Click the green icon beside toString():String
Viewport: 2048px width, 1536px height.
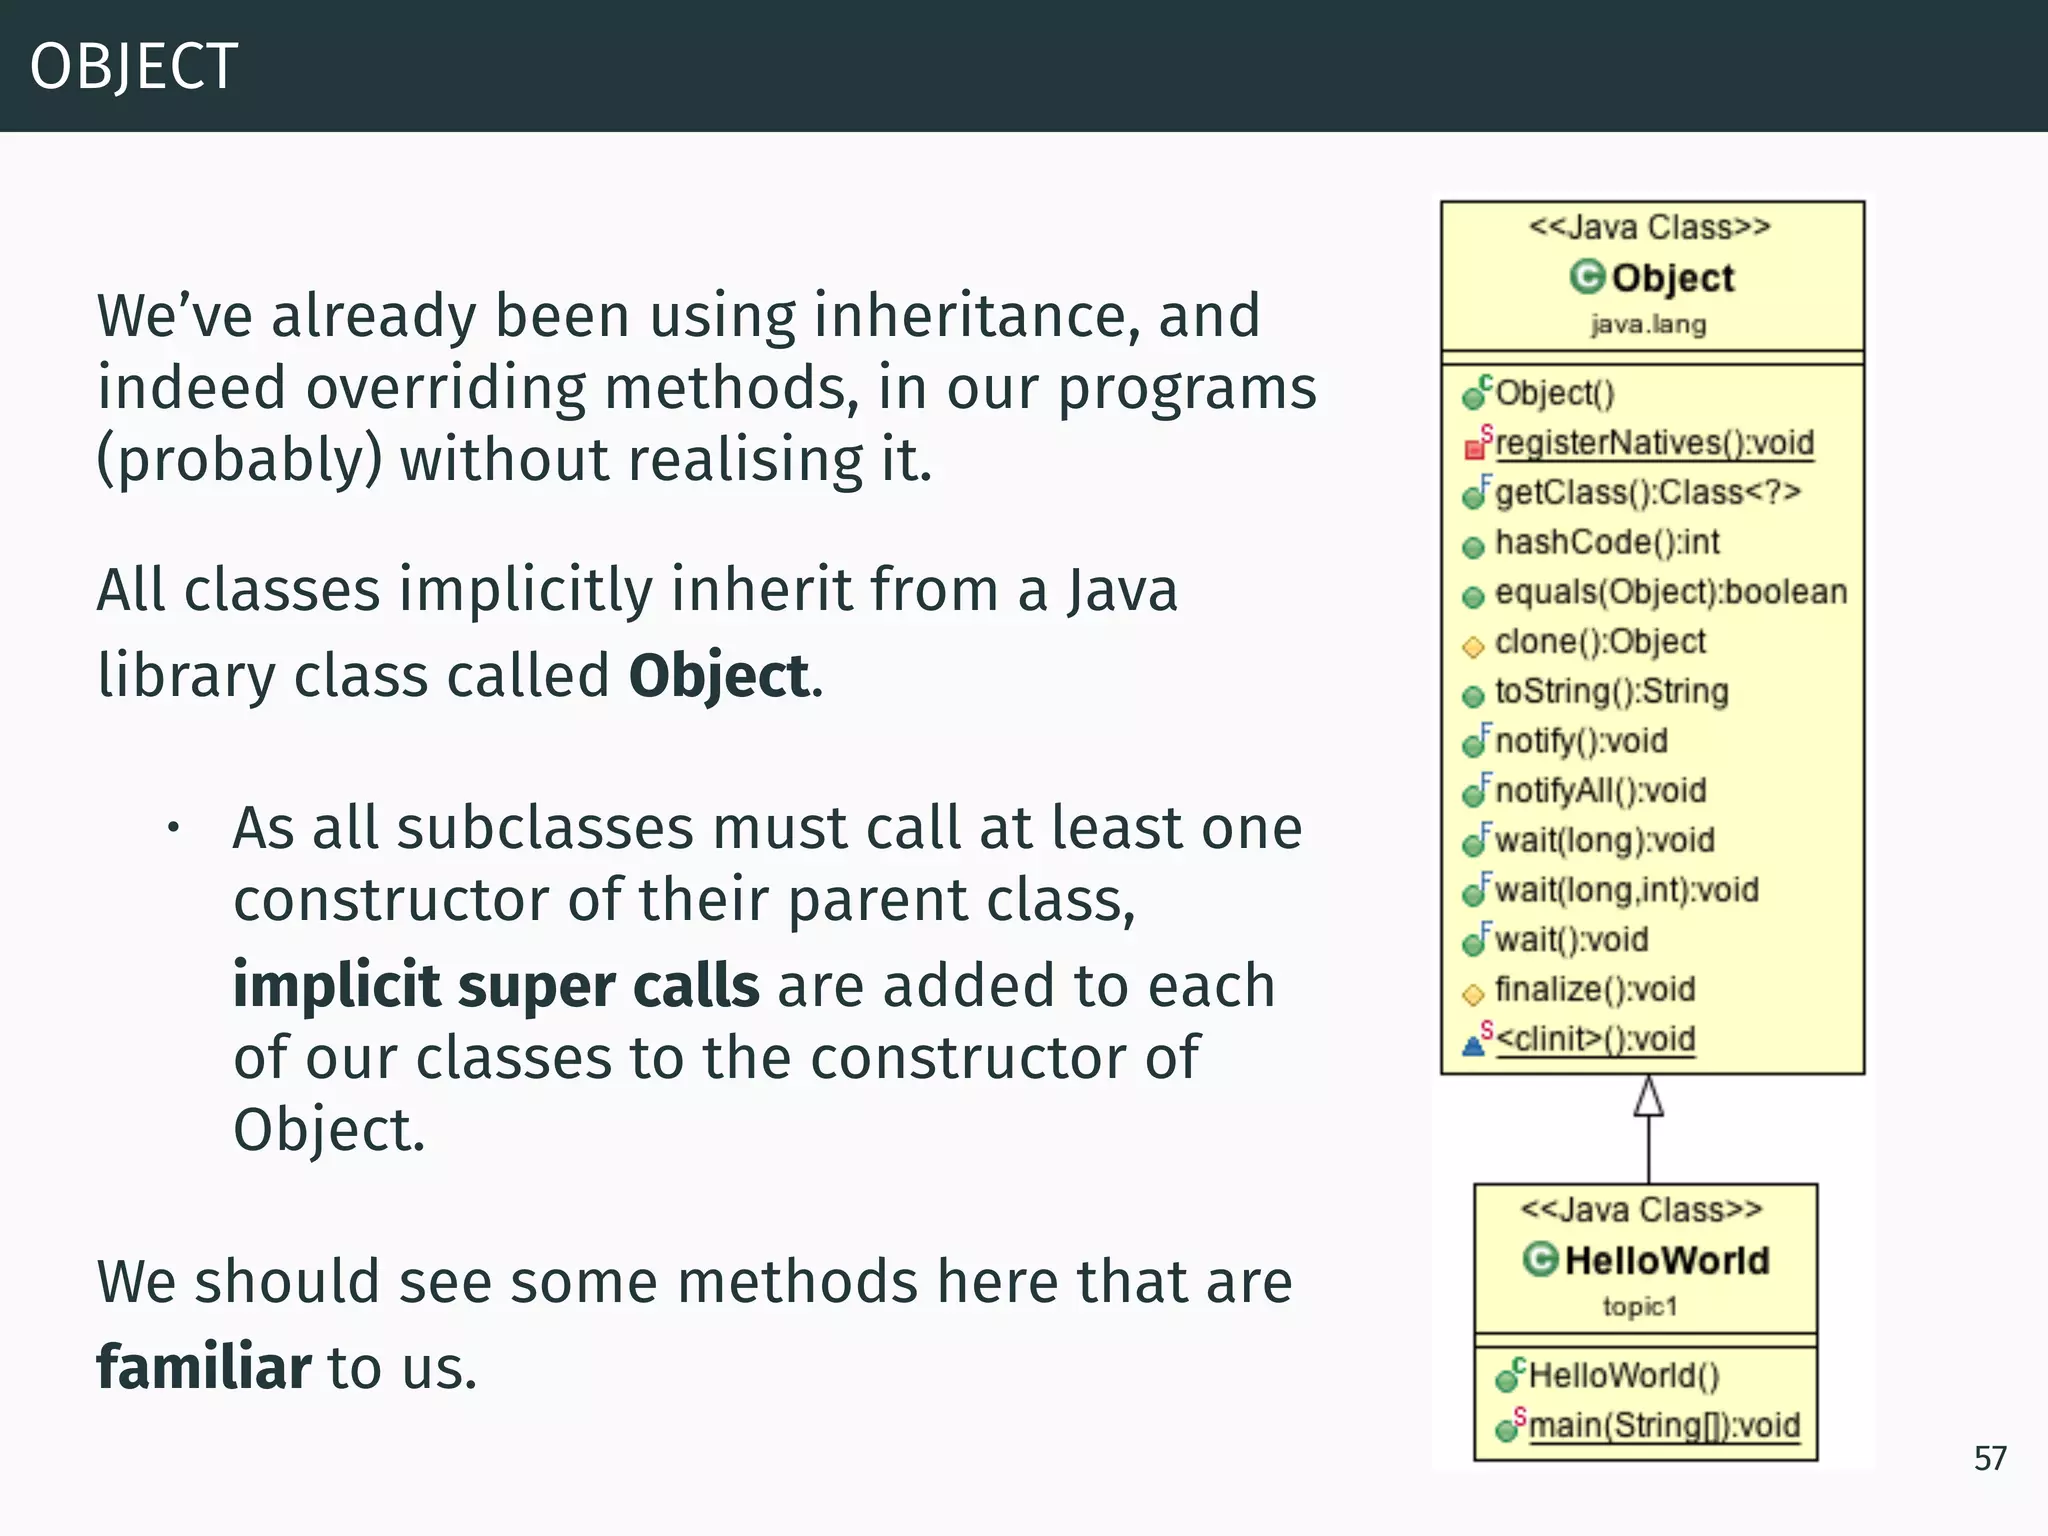1473,696
